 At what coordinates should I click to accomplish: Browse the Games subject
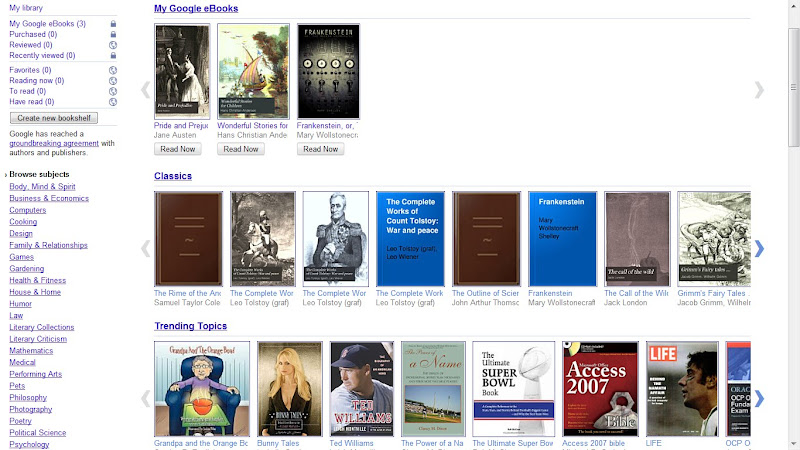21,257
